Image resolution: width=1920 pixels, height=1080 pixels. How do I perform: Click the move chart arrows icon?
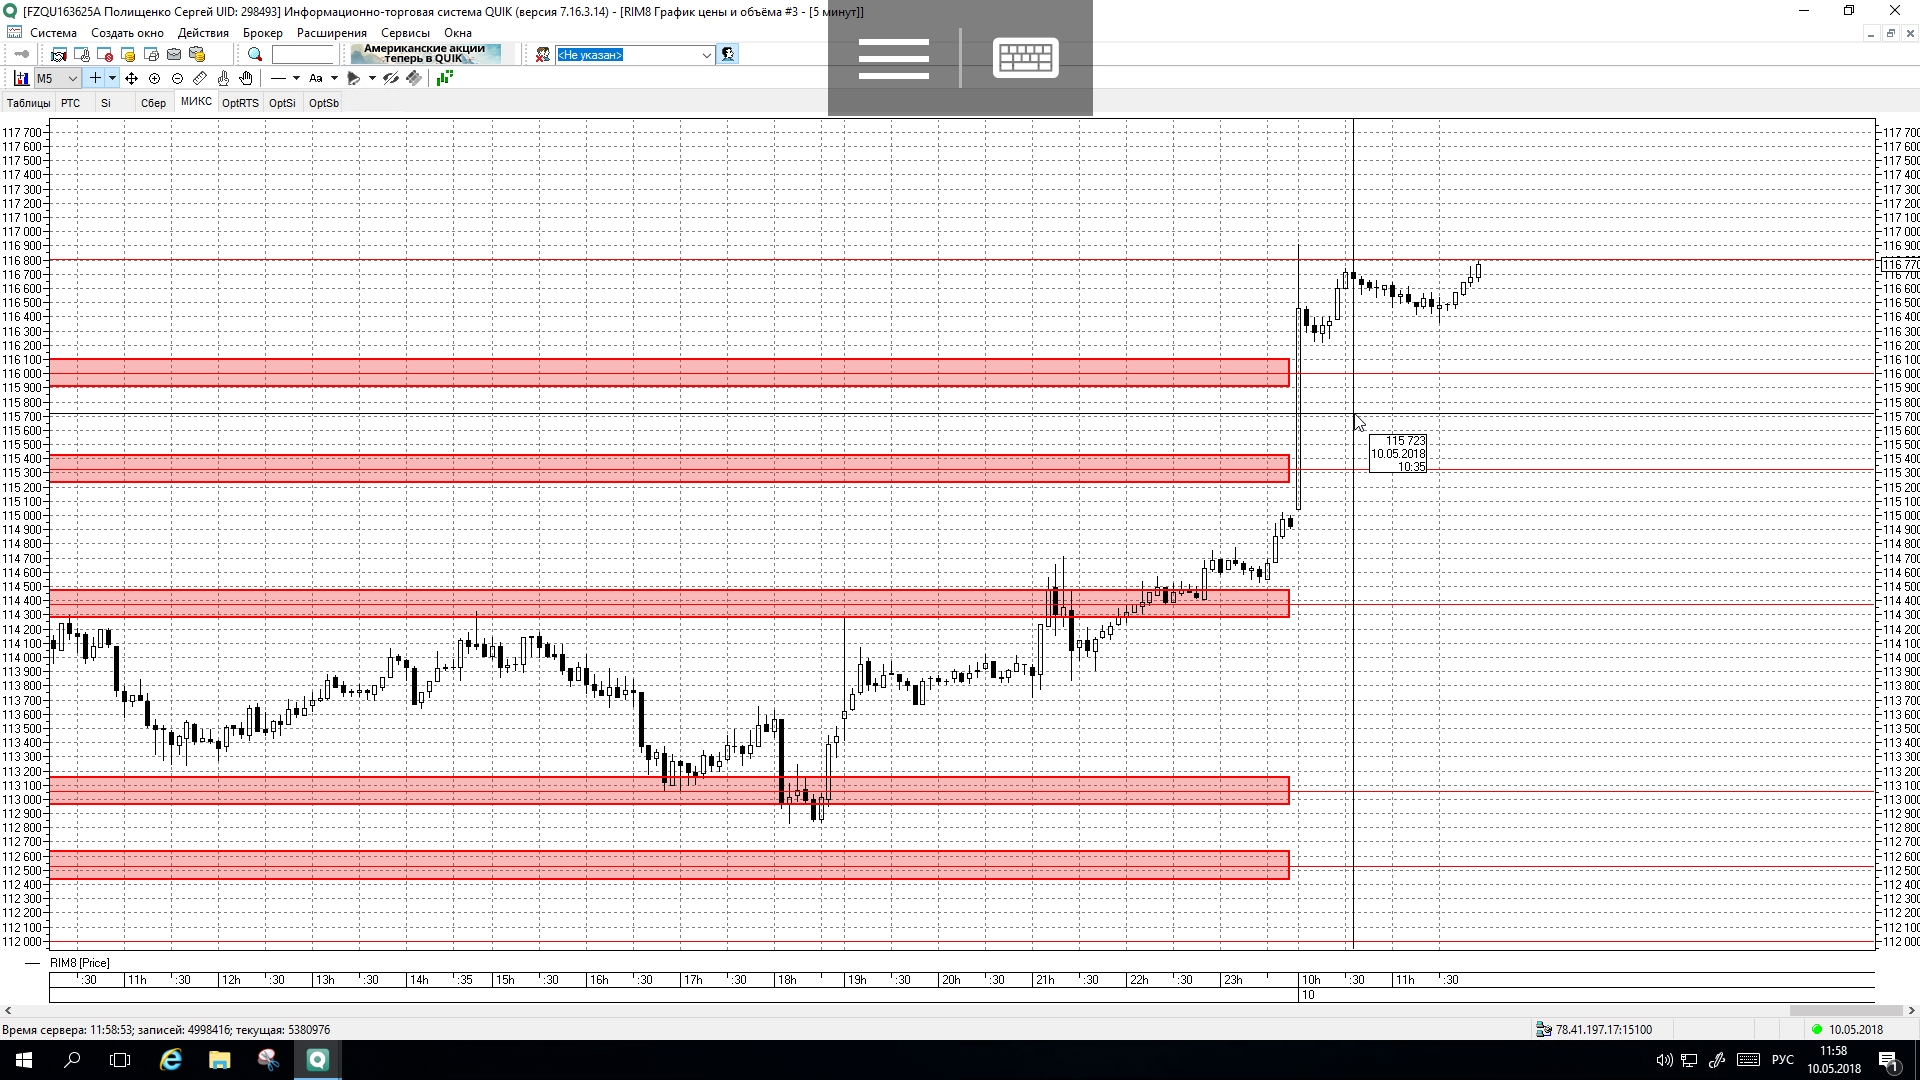tap(131, 78)
